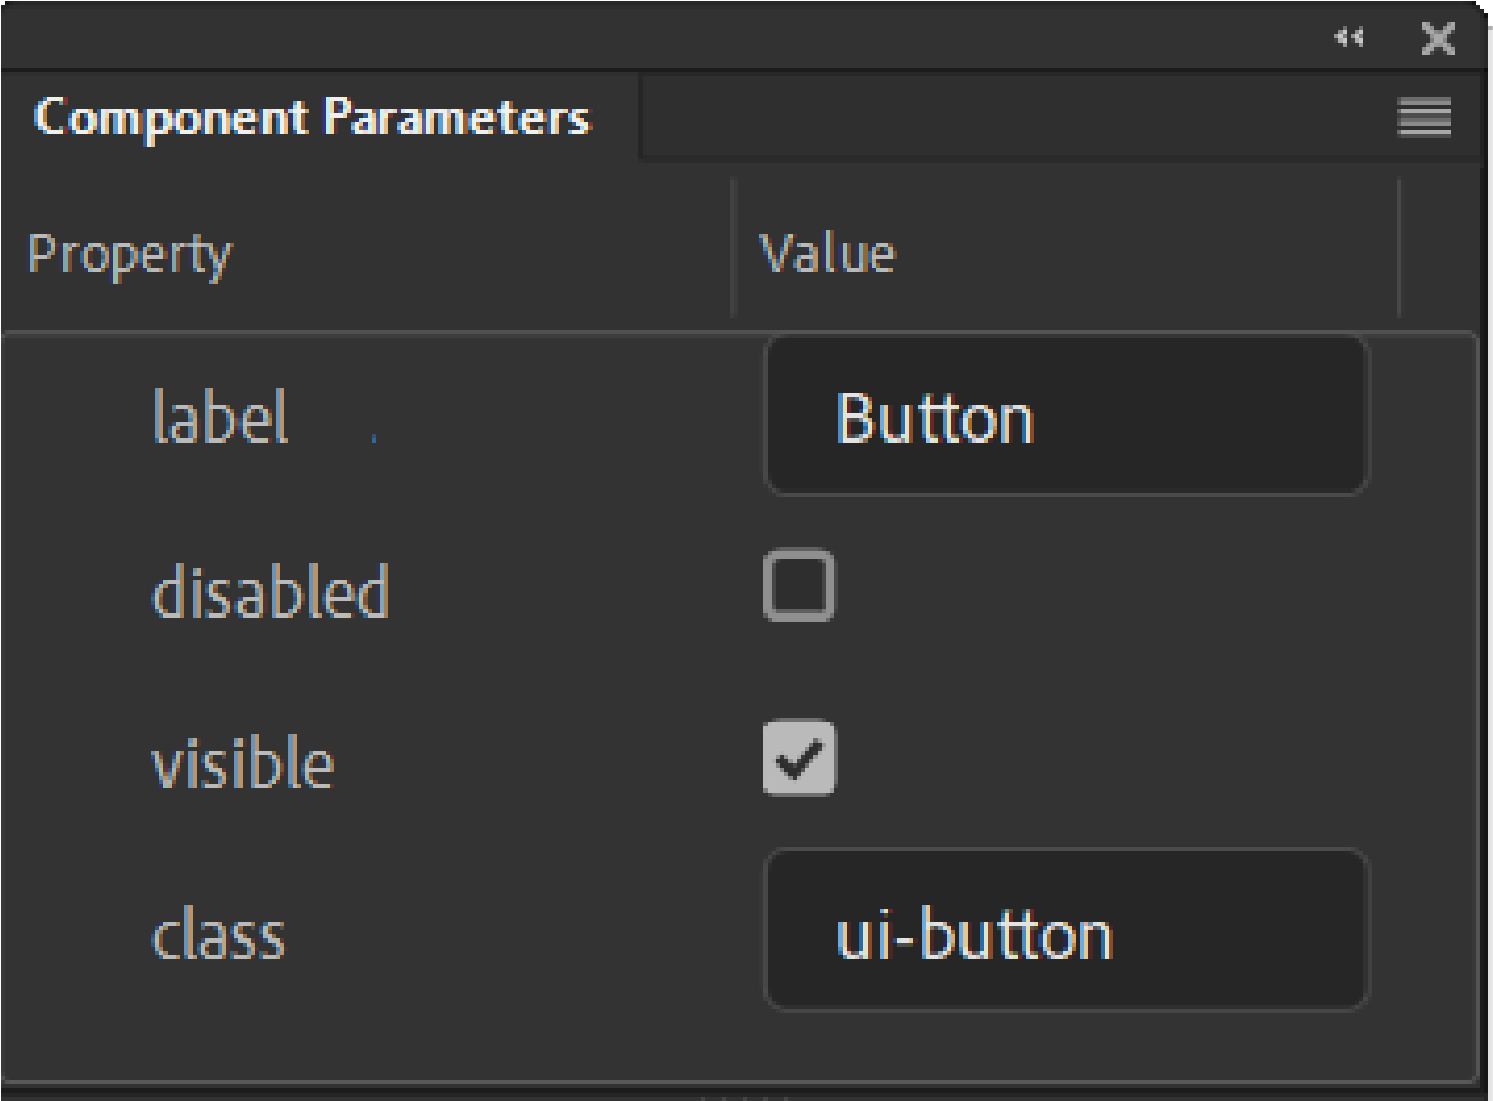Click divider between Property and Value headers
Viewport: 1493px width, 1101px height.
pos(733,250)
